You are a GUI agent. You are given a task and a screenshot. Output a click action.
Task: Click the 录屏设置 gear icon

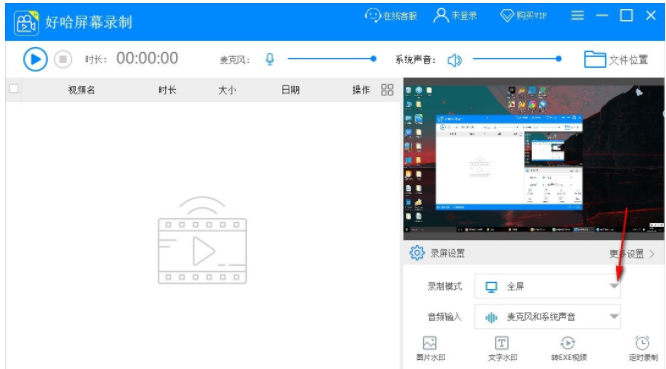pyautogui.click(x=417, y=253)
